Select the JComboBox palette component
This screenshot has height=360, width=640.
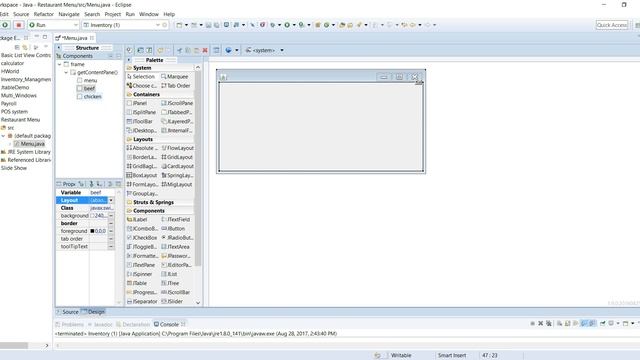(142, 229)
